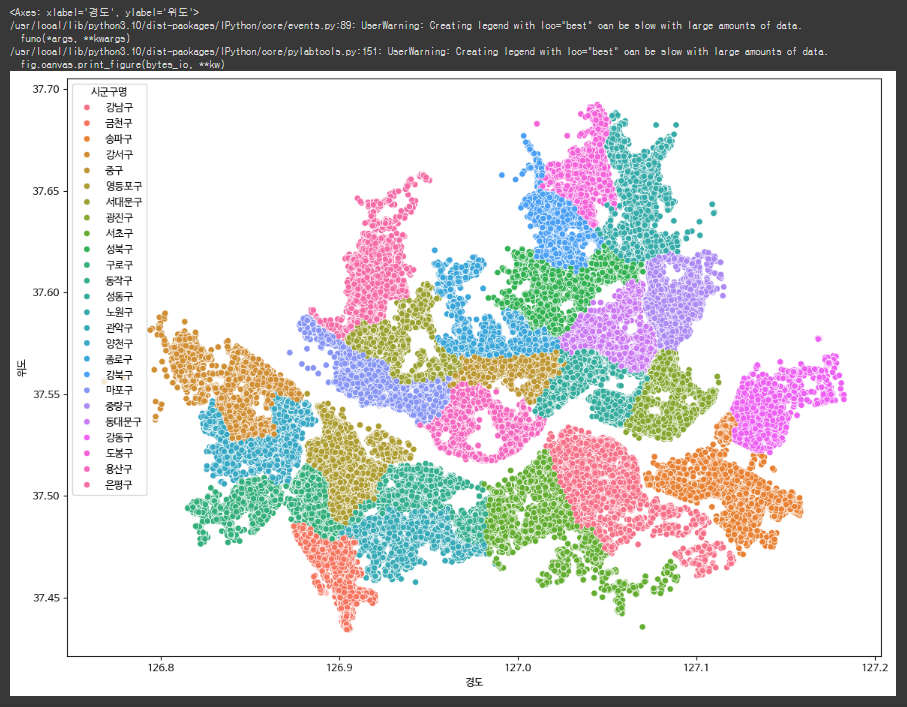The height and width of the screenshot is (707, 907).
Task: Select the 구로구 legend label
Action: point(119,265)
